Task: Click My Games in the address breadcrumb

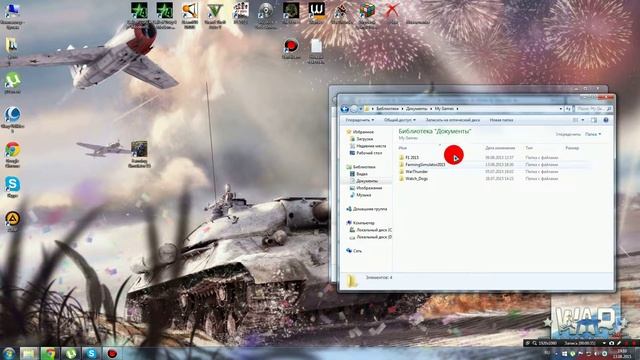Action: click(444, 109)
